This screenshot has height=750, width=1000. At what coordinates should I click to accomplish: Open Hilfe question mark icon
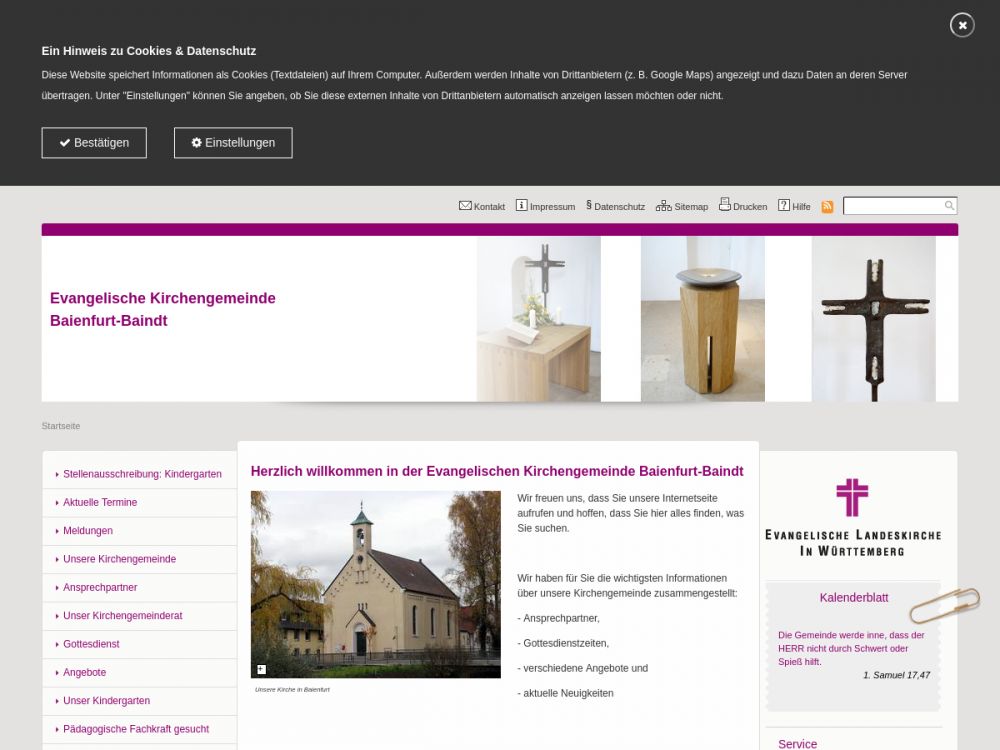click(784, 206)
